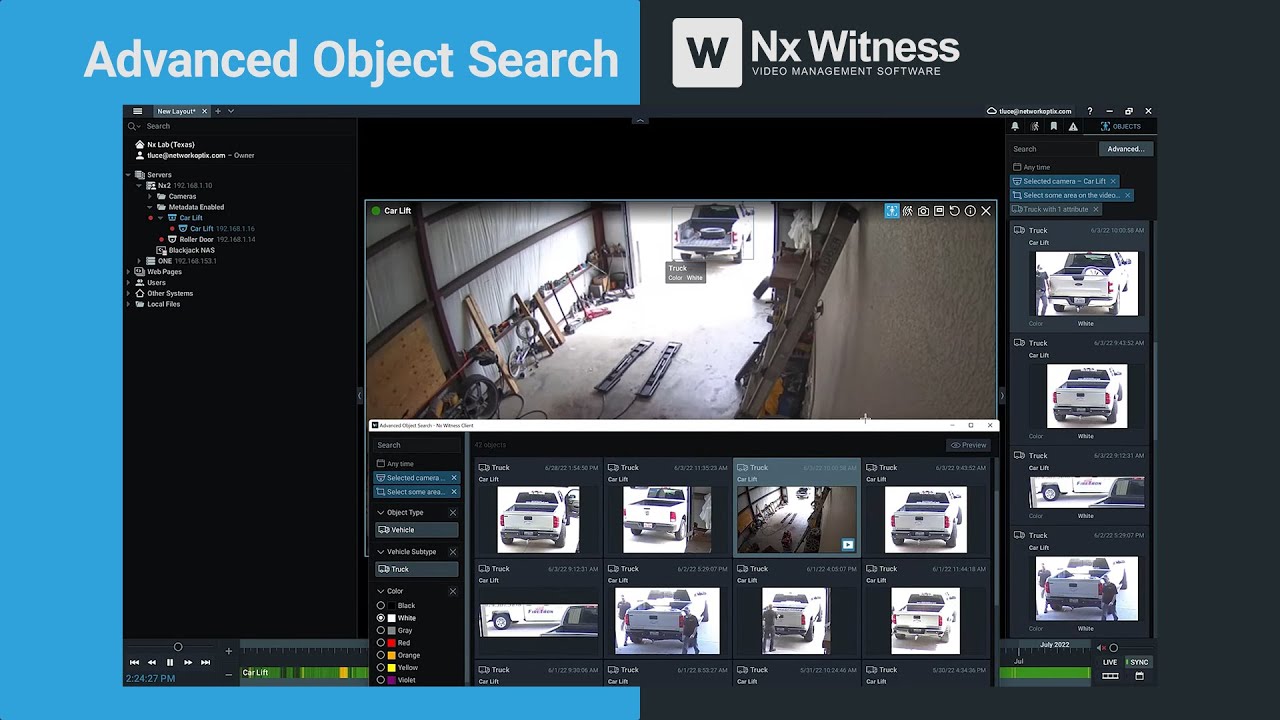Collapse the Metadata Enabled folder
This screenshot has height=720, width=1280.
coord(149,207)
